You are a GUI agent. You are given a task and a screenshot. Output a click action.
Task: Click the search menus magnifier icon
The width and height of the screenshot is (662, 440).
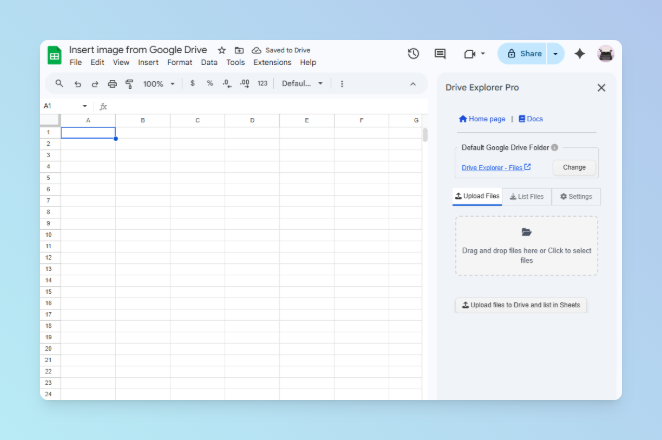tap(59, 84)
